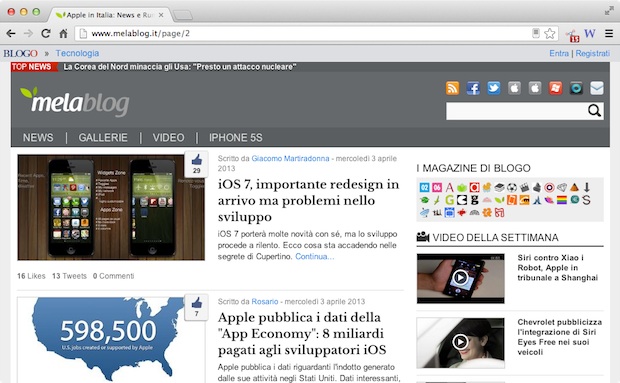The width and height of the screenshot is (620, 383).
Task: Open the email envelope icon
Action: [597, 88]
